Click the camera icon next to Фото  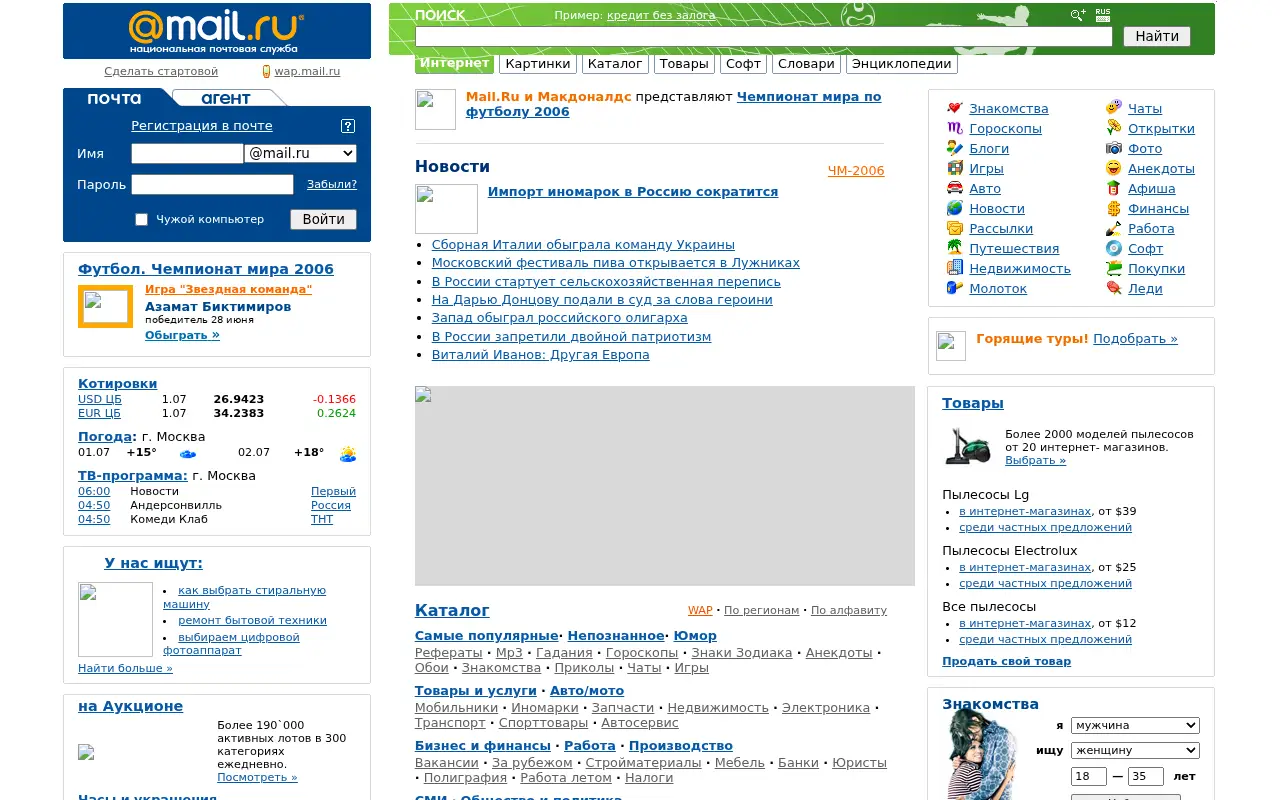point(1113,148)
